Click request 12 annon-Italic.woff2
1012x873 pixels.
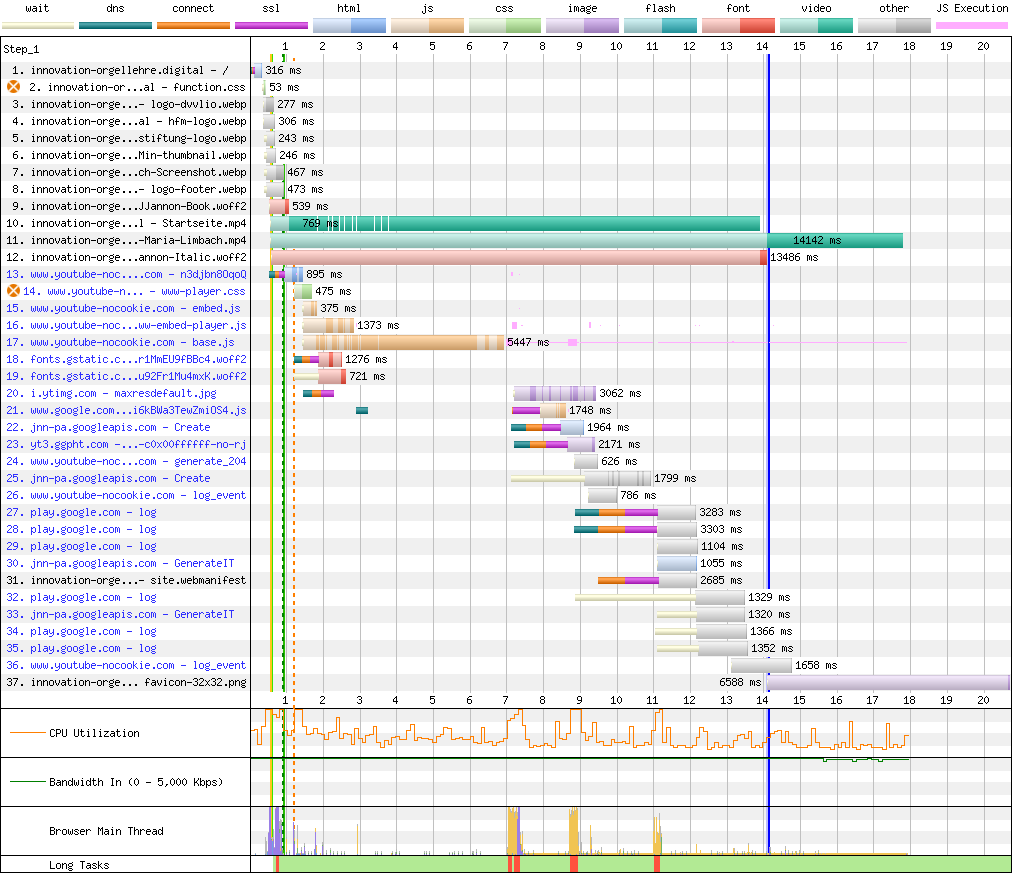click(x=126, y=257)
